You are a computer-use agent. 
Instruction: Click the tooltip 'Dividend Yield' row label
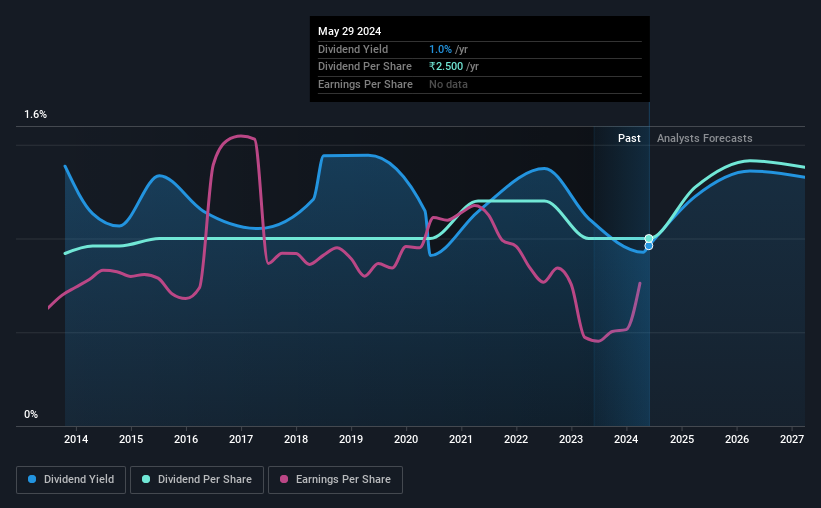[353, 49]
